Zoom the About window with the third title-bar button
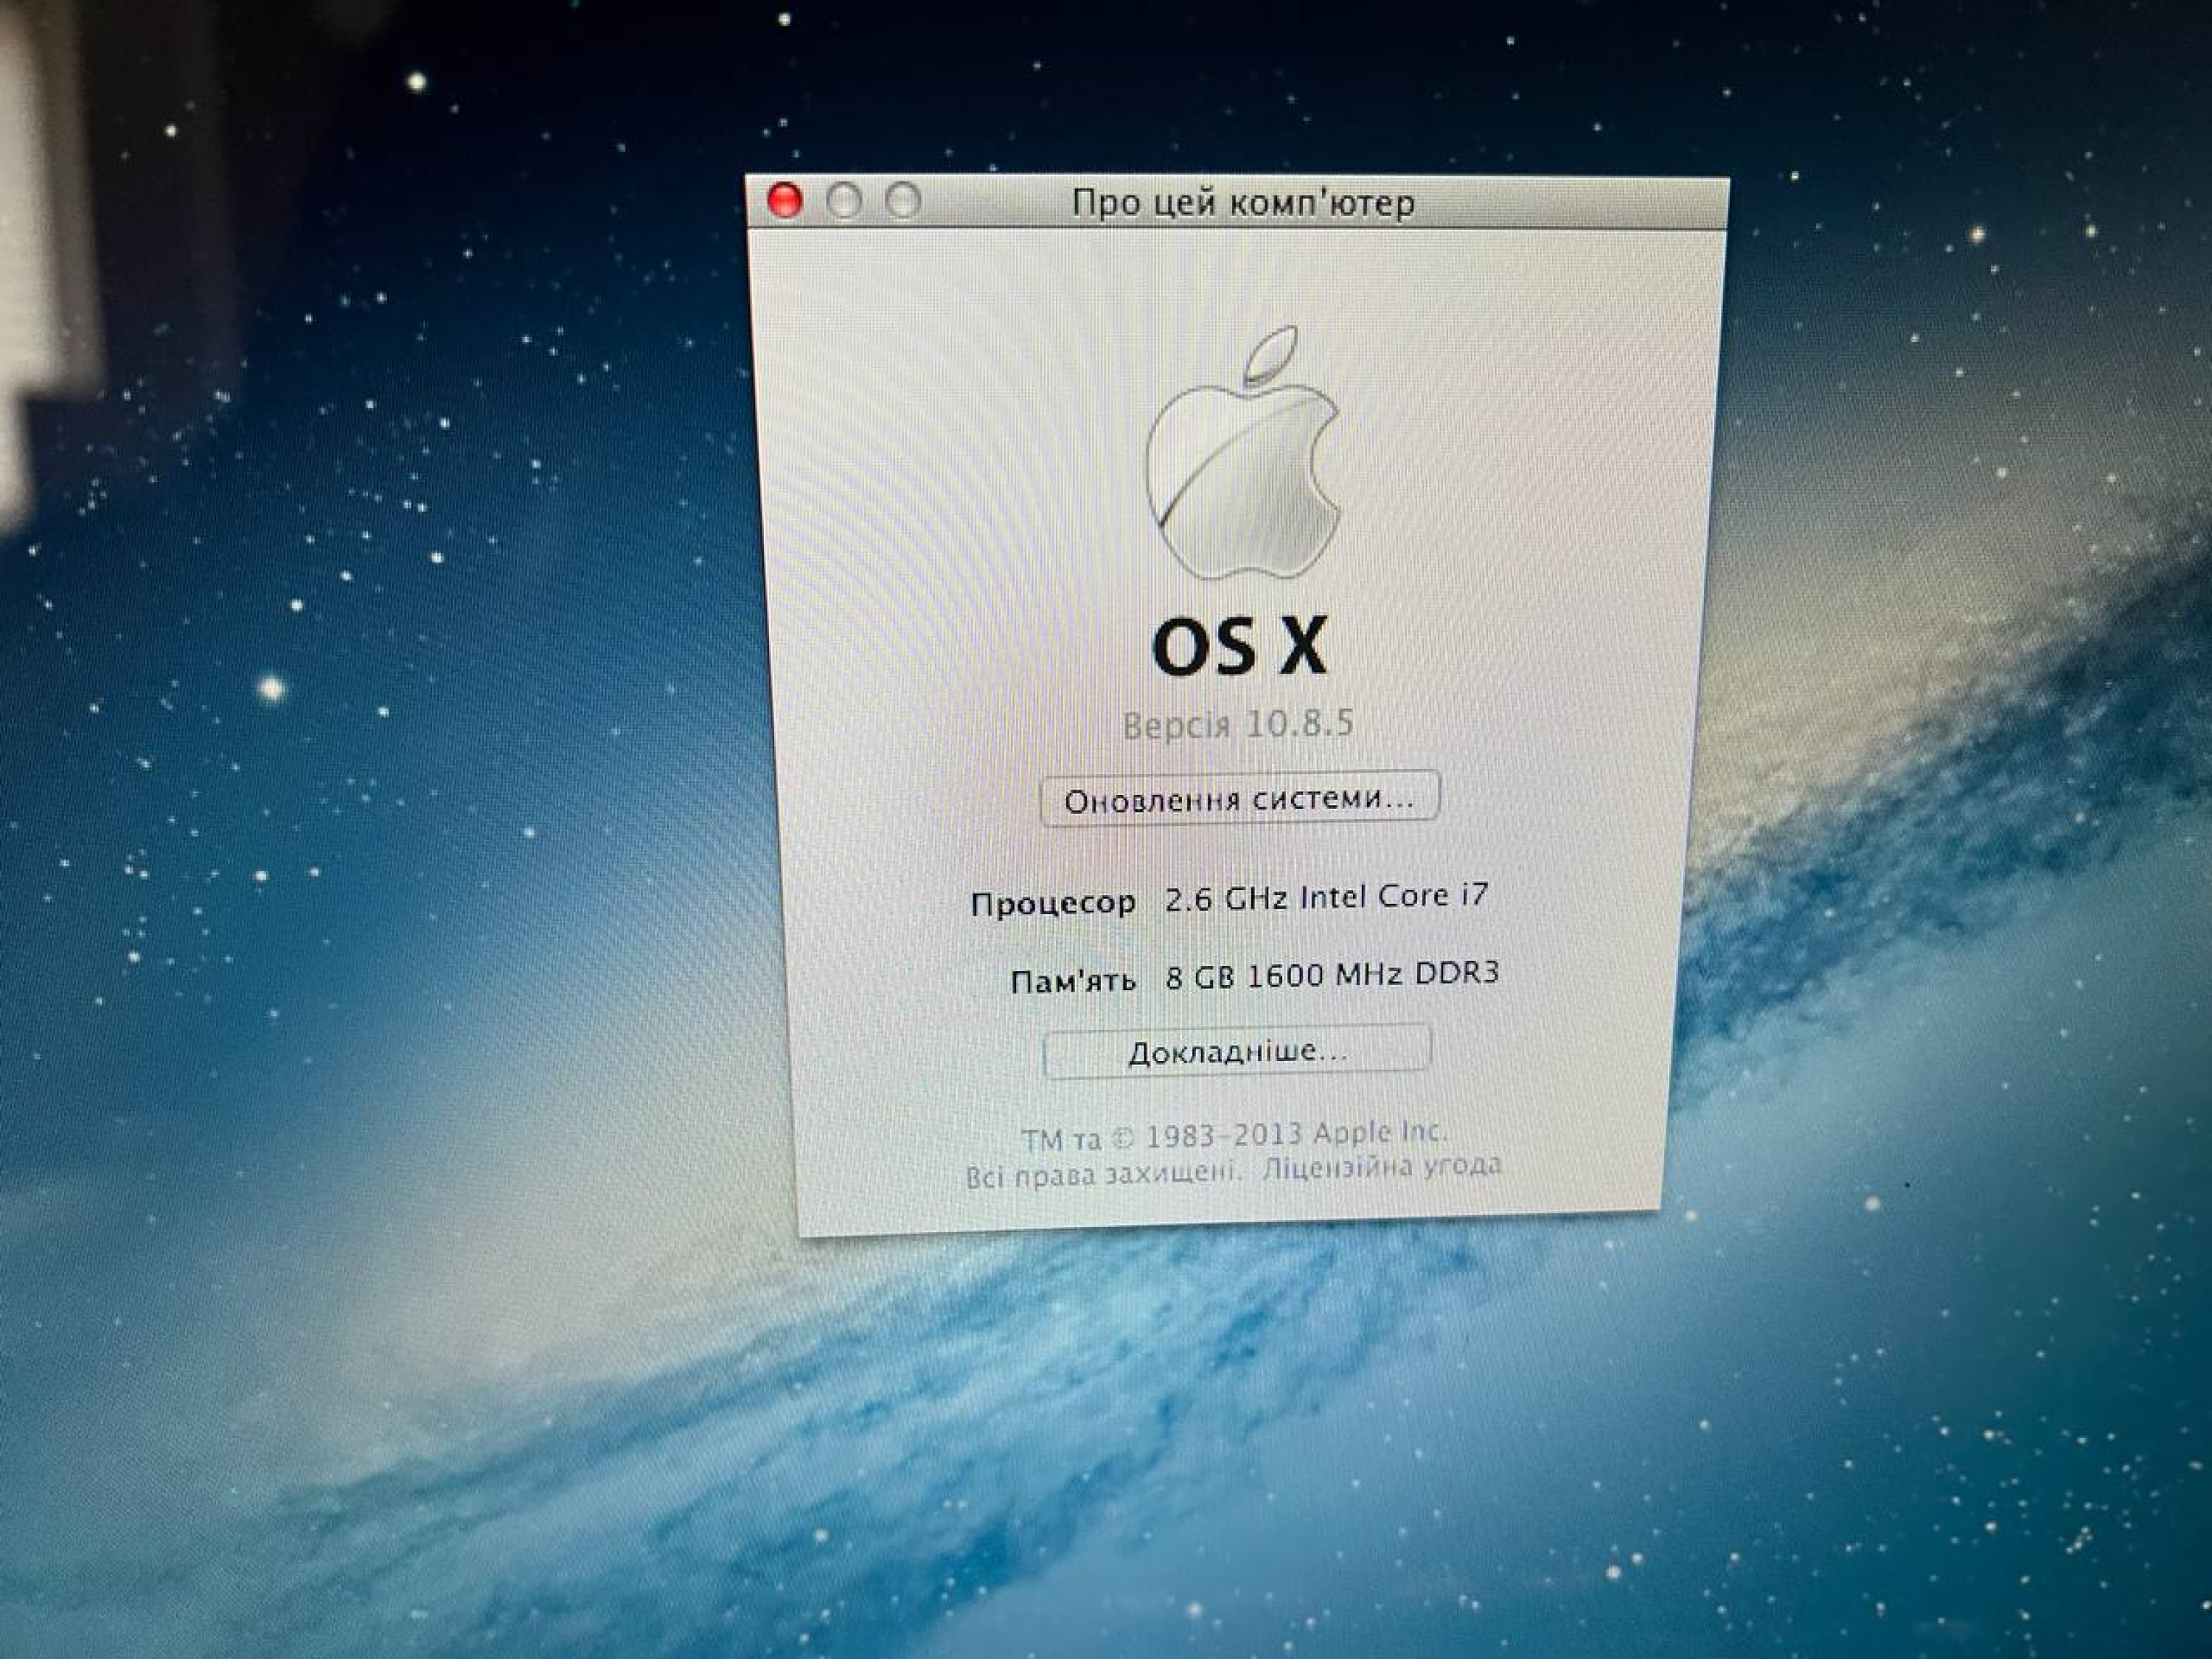 click(904, 201)
